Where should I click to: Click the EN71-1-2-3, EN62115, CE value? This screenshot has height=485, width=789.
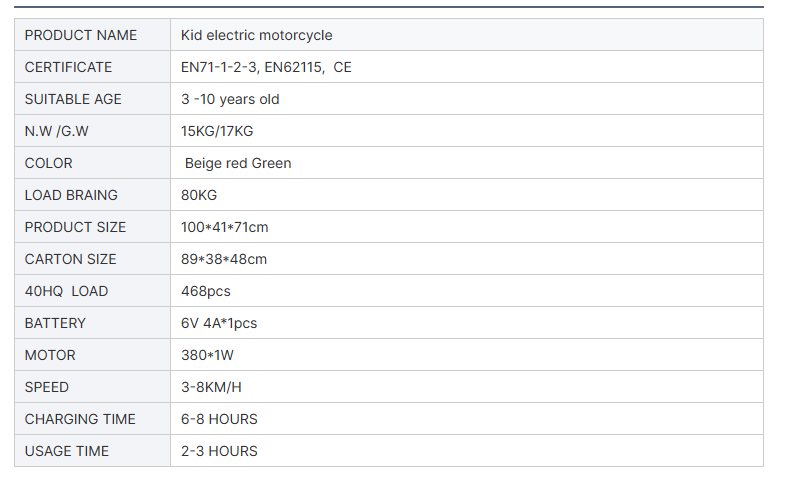point(266,67)
